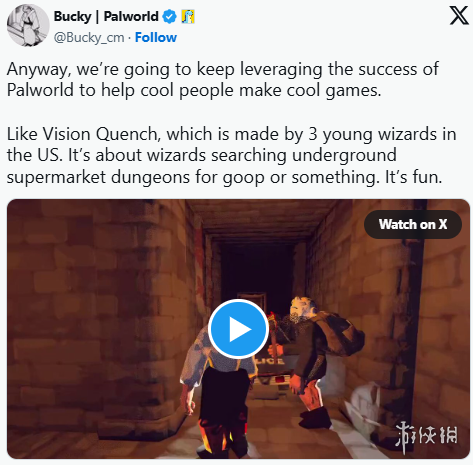
Task: Click the watermark logo in video corner
Action: (427, 438)
